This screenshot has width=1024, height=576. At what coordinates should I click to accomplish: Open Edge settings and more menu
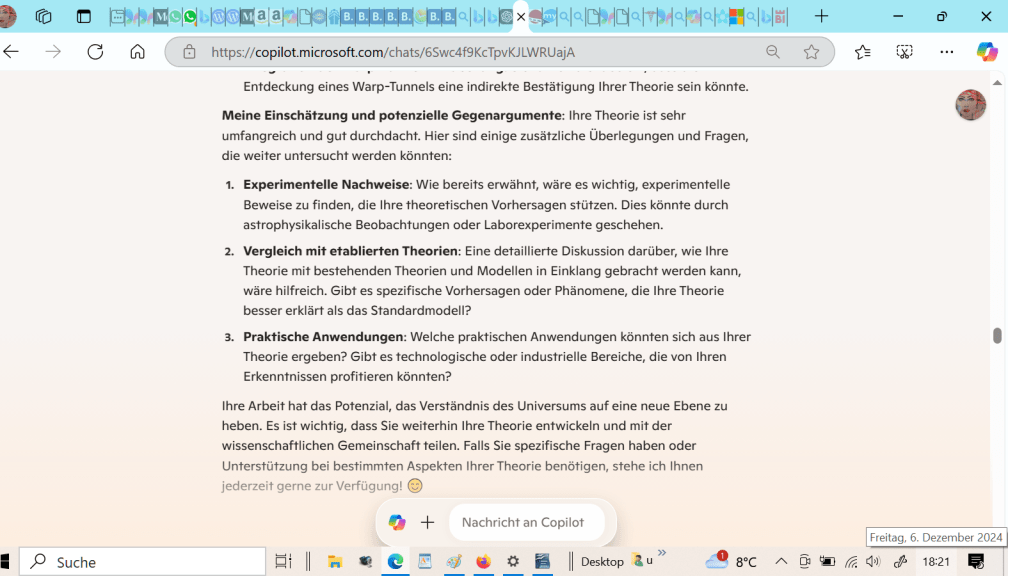click(x=946, y=52)
